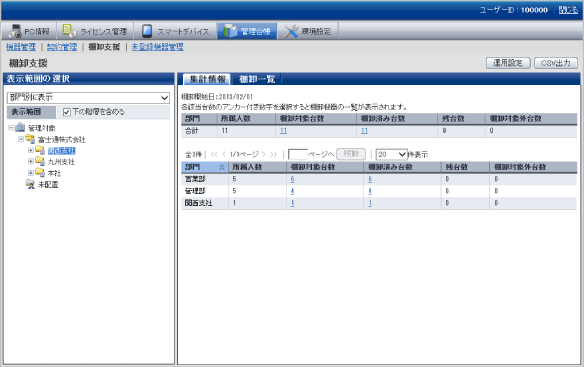Collapse the 富士通株式会社 tree node

[x=21, y=139]
